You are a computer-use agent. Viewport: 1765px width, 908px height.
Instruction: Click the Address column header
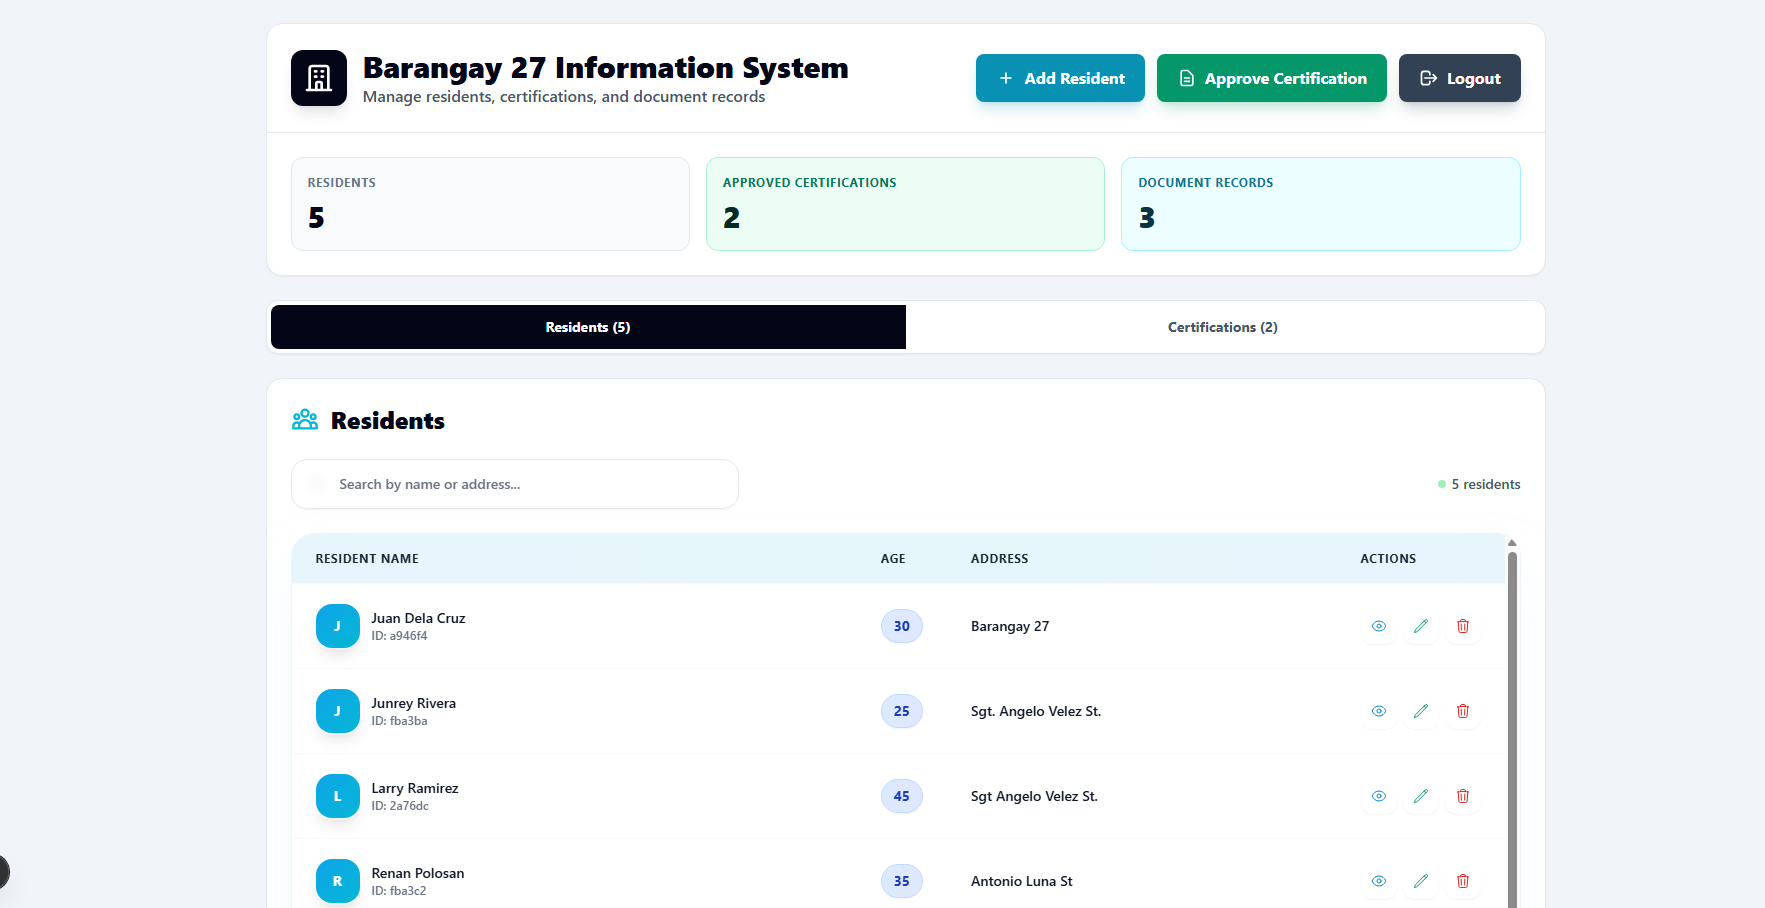pyautogui.click(x=999, y=559)
